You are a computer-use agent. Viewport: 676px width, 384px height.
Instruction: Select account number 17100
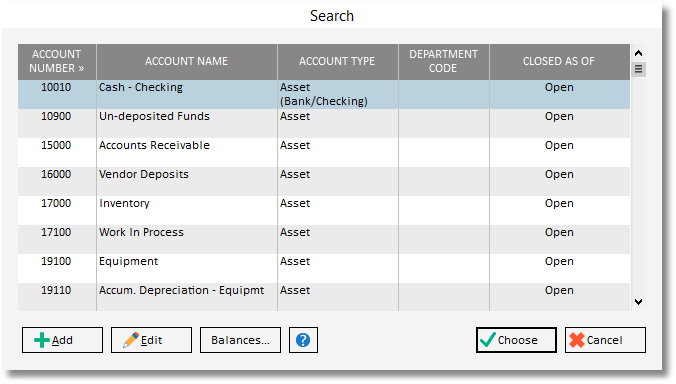tap(56, 232)
